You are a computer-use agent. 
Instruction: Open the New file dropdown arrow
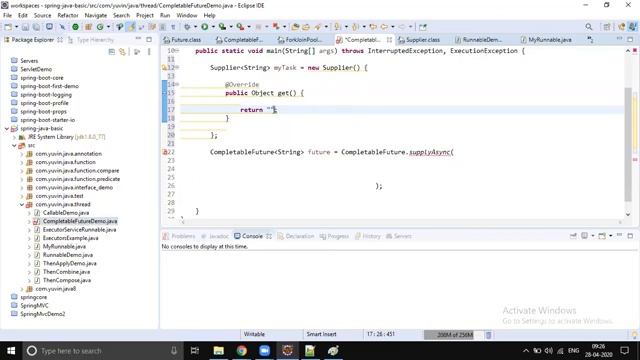pyautogui.click(x=16, y=27)
